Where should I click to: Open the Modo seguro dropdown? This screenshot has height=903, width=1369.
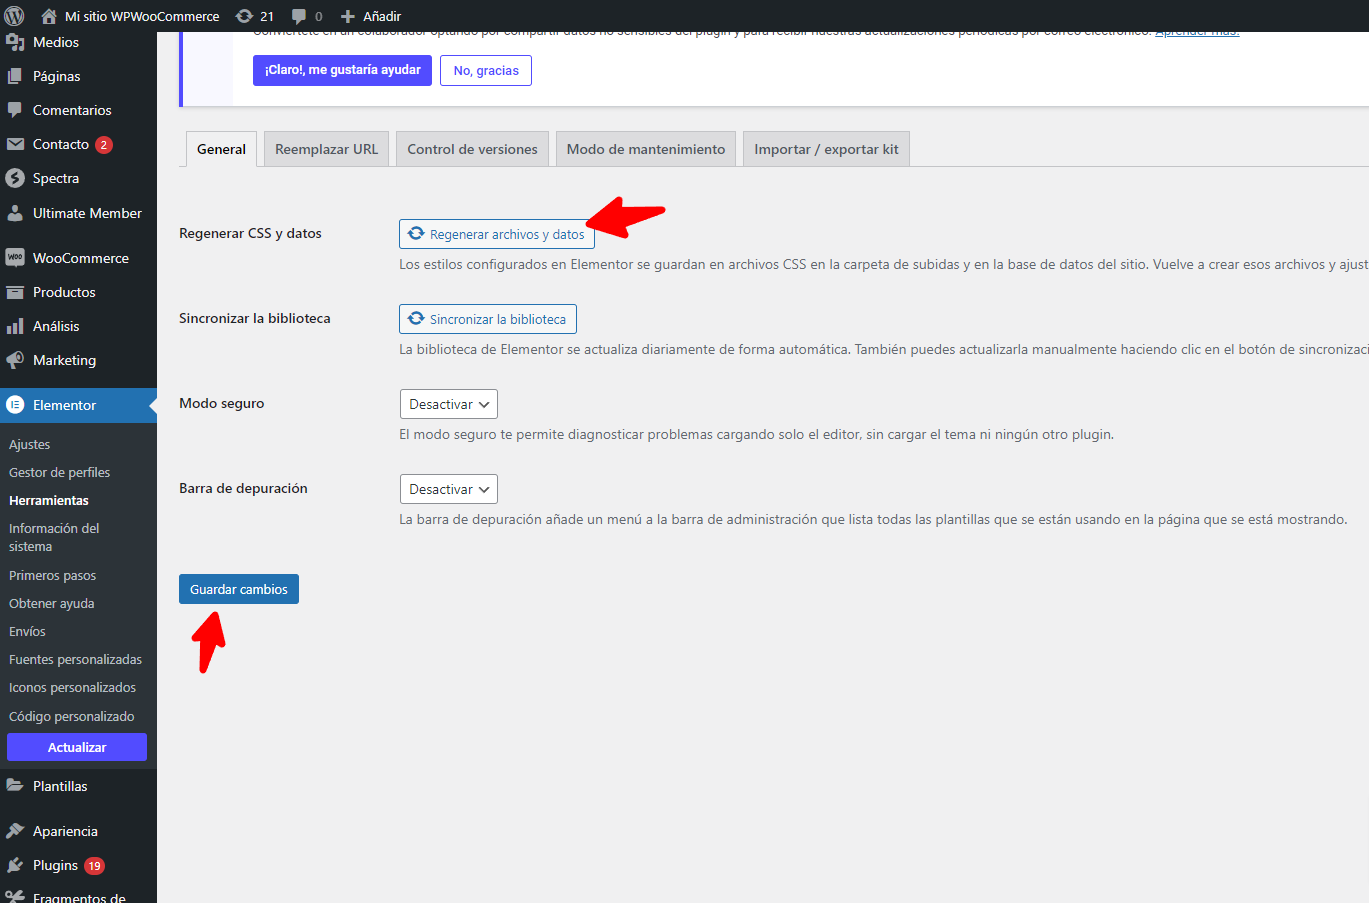coord(448,404)
